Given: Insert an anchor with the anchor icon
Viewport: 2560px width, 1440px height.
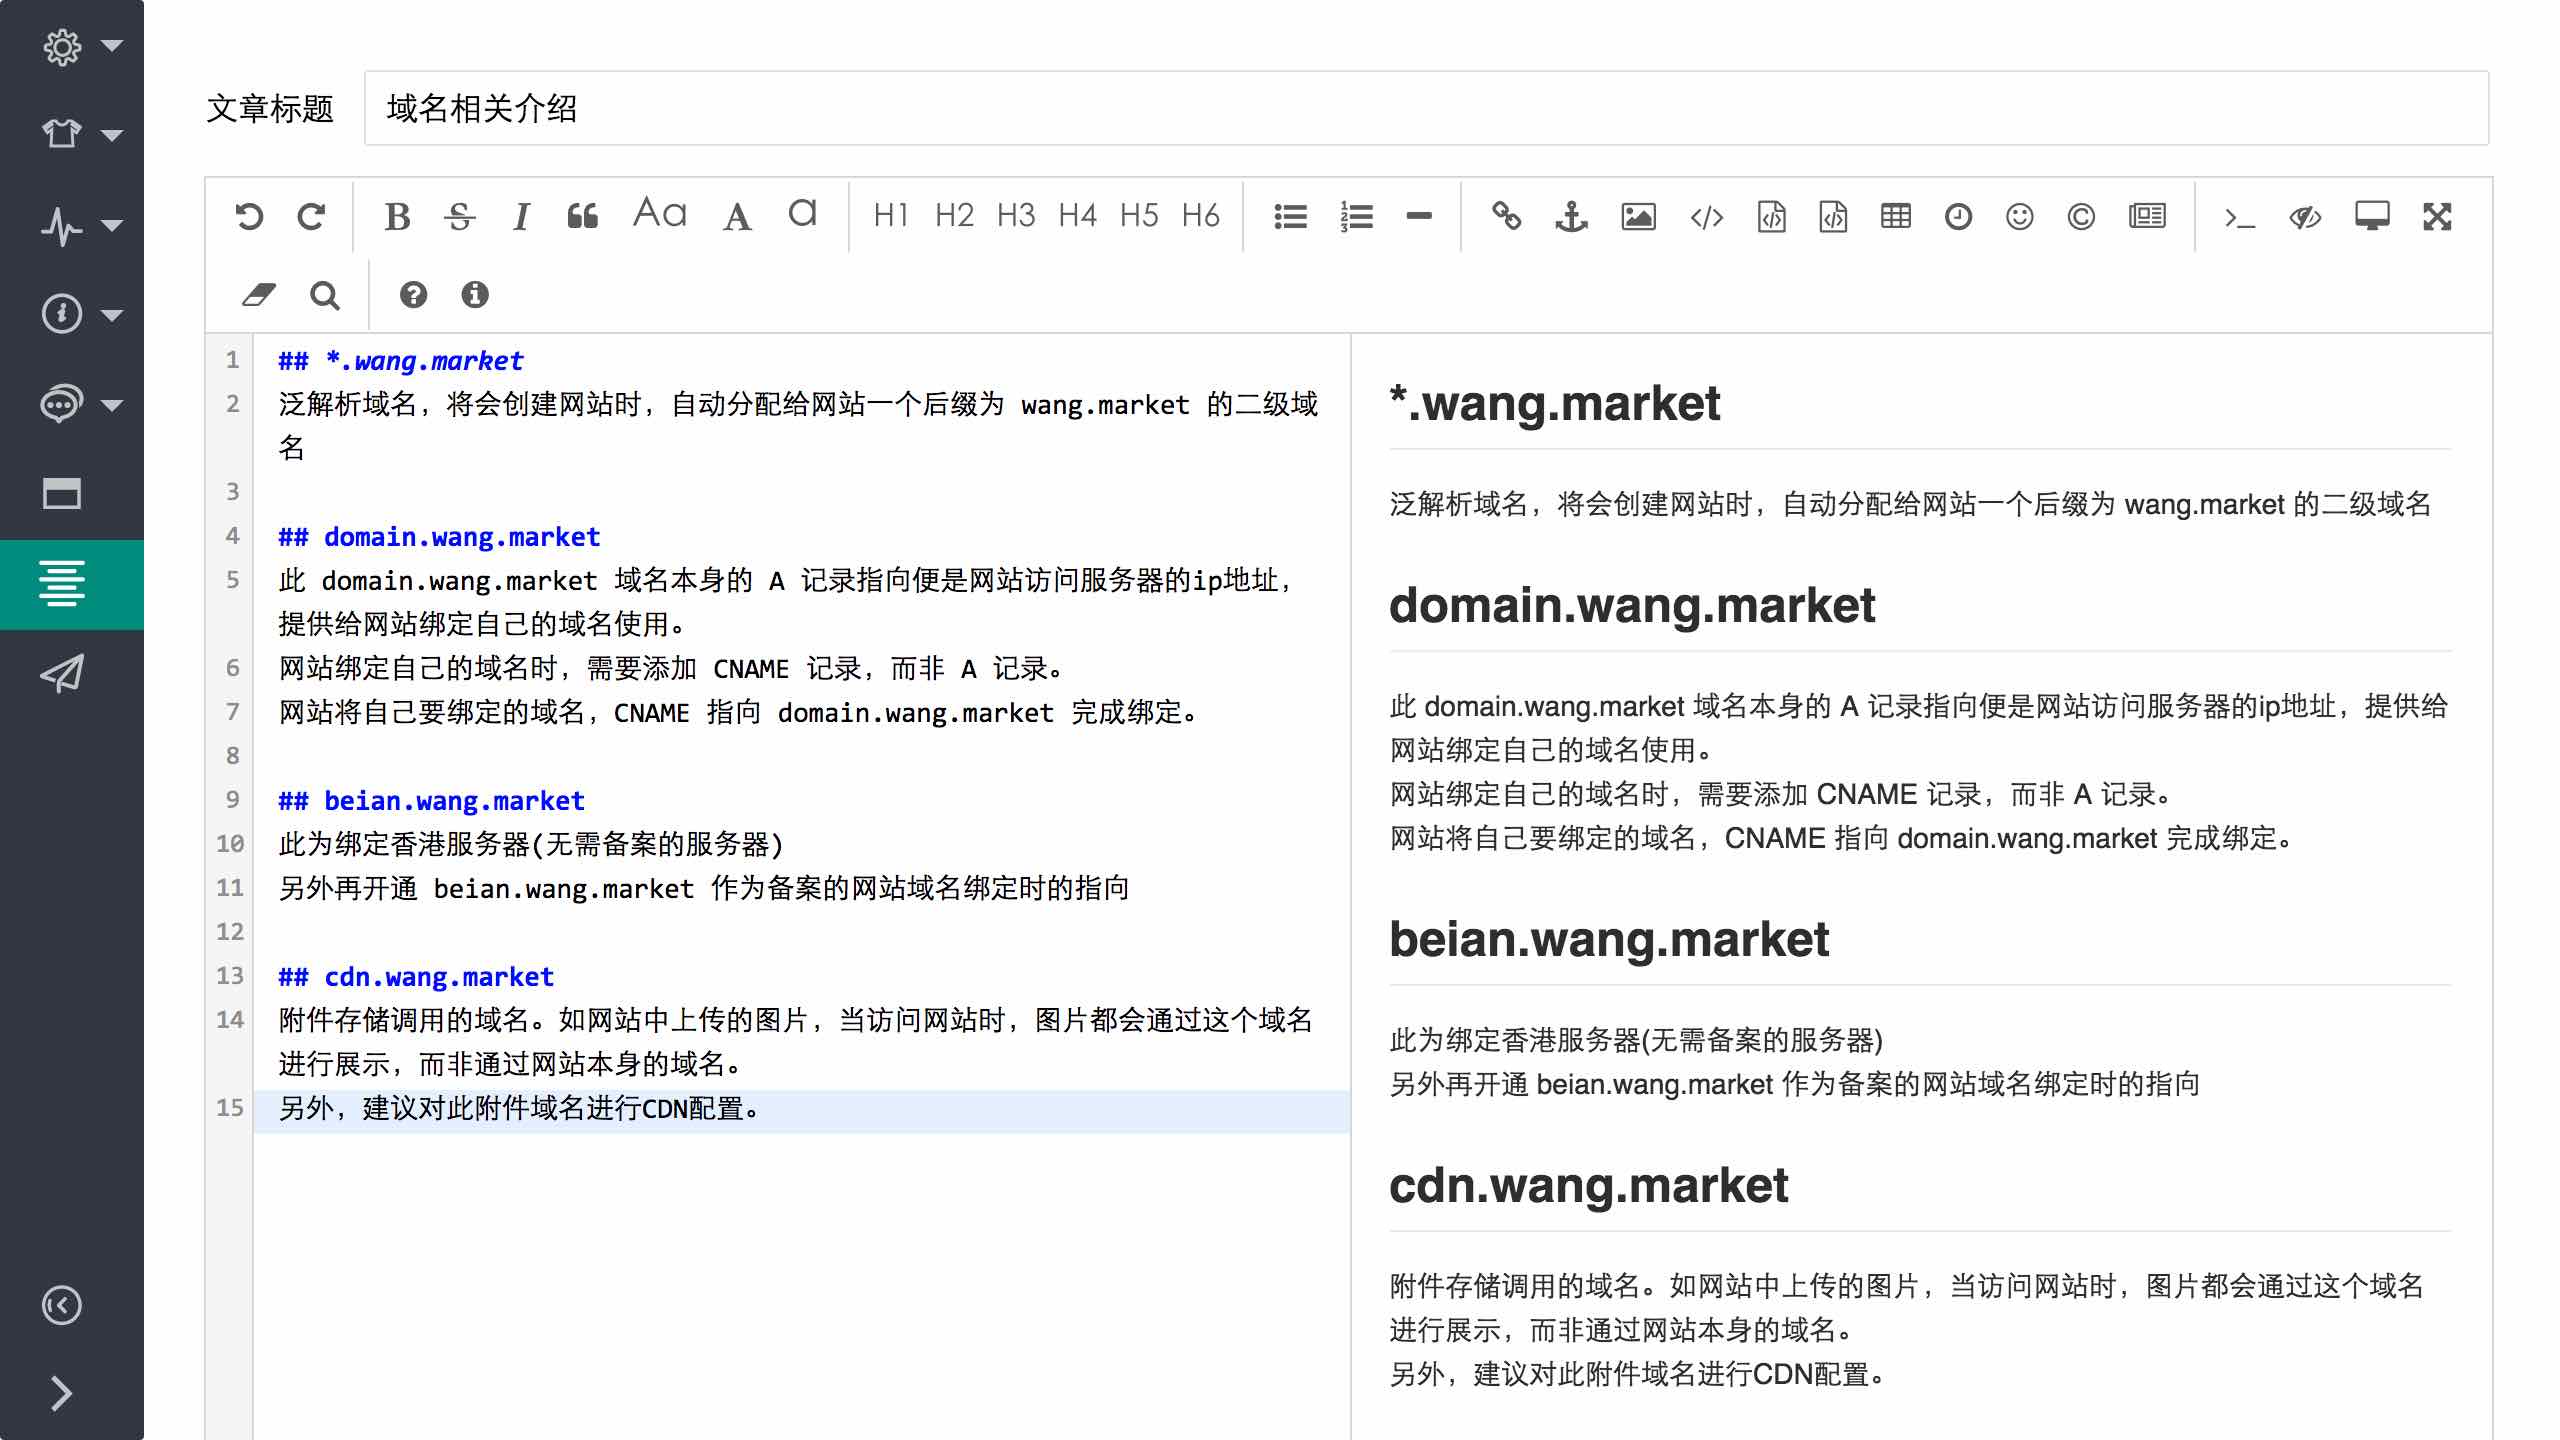Looking at the screenshot, I should coord(1571,216).
